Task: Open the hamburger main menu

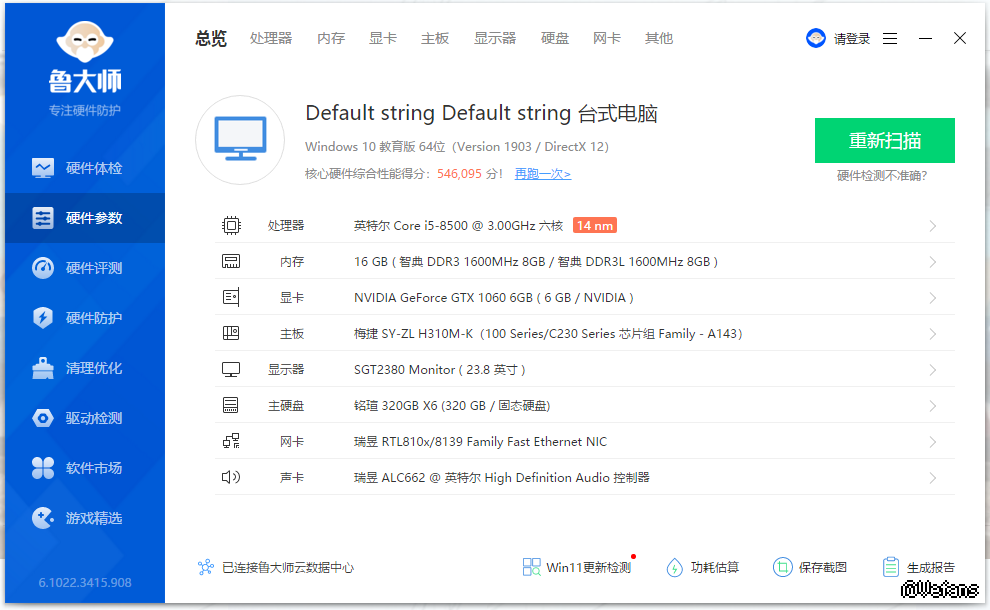Action: click(x=890, y=38)
